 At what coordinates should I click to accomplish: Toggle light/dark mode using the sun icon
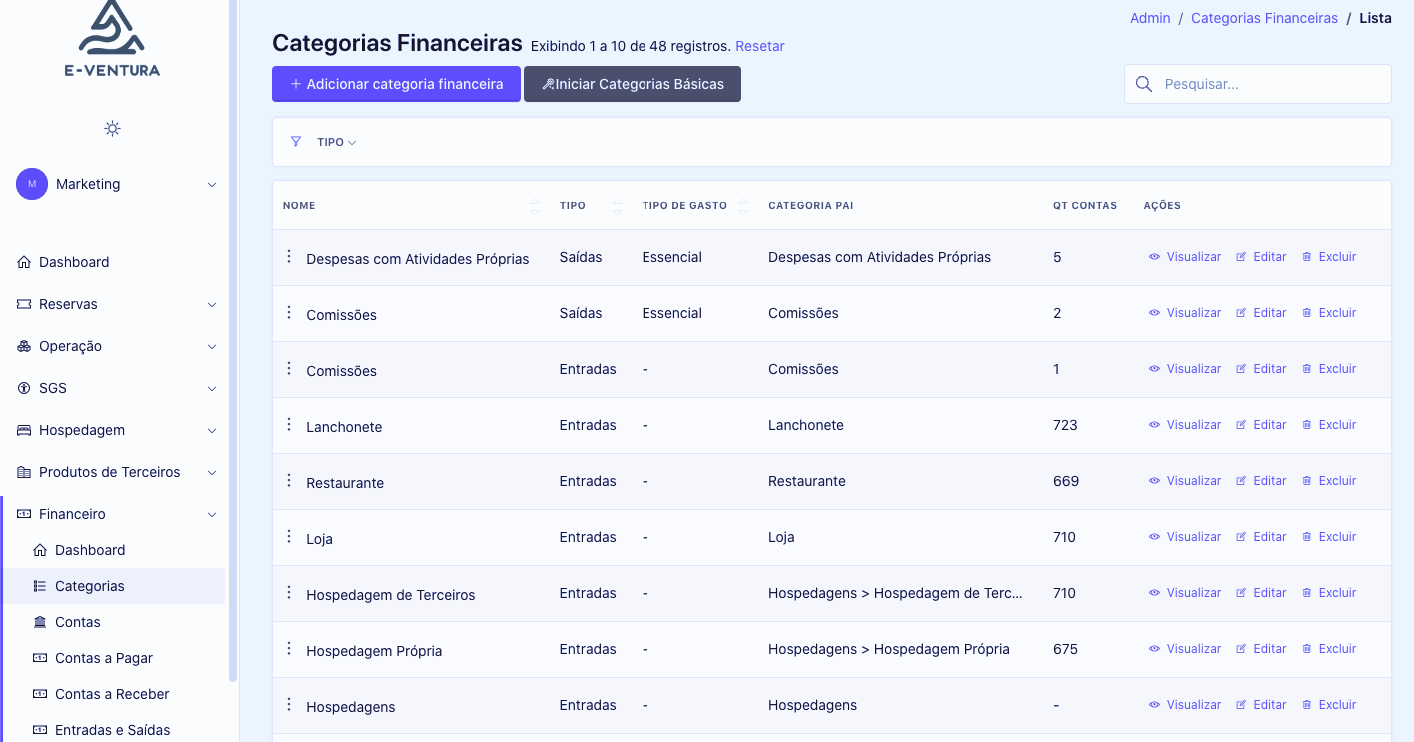112,128
